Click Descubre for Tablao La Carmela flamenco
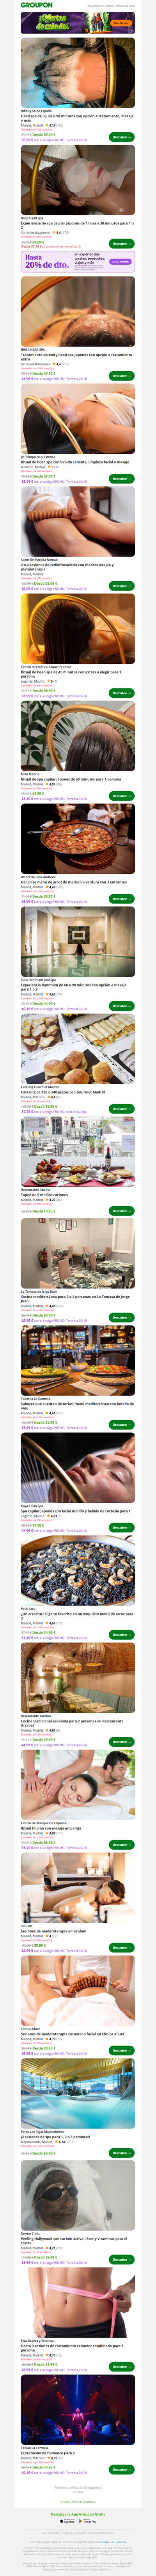 coord(121,2468)
